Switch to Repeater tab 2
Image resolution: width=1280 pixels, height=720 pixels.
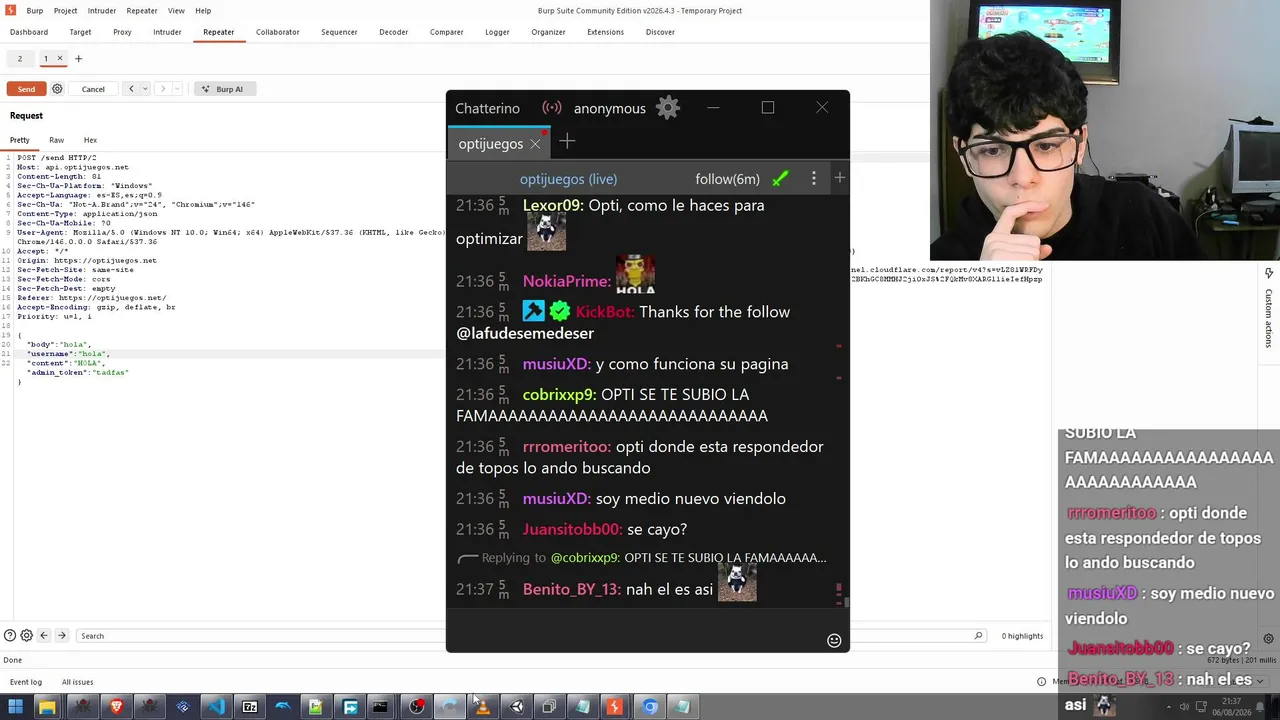pyautogui.click(x=19, y=59)
